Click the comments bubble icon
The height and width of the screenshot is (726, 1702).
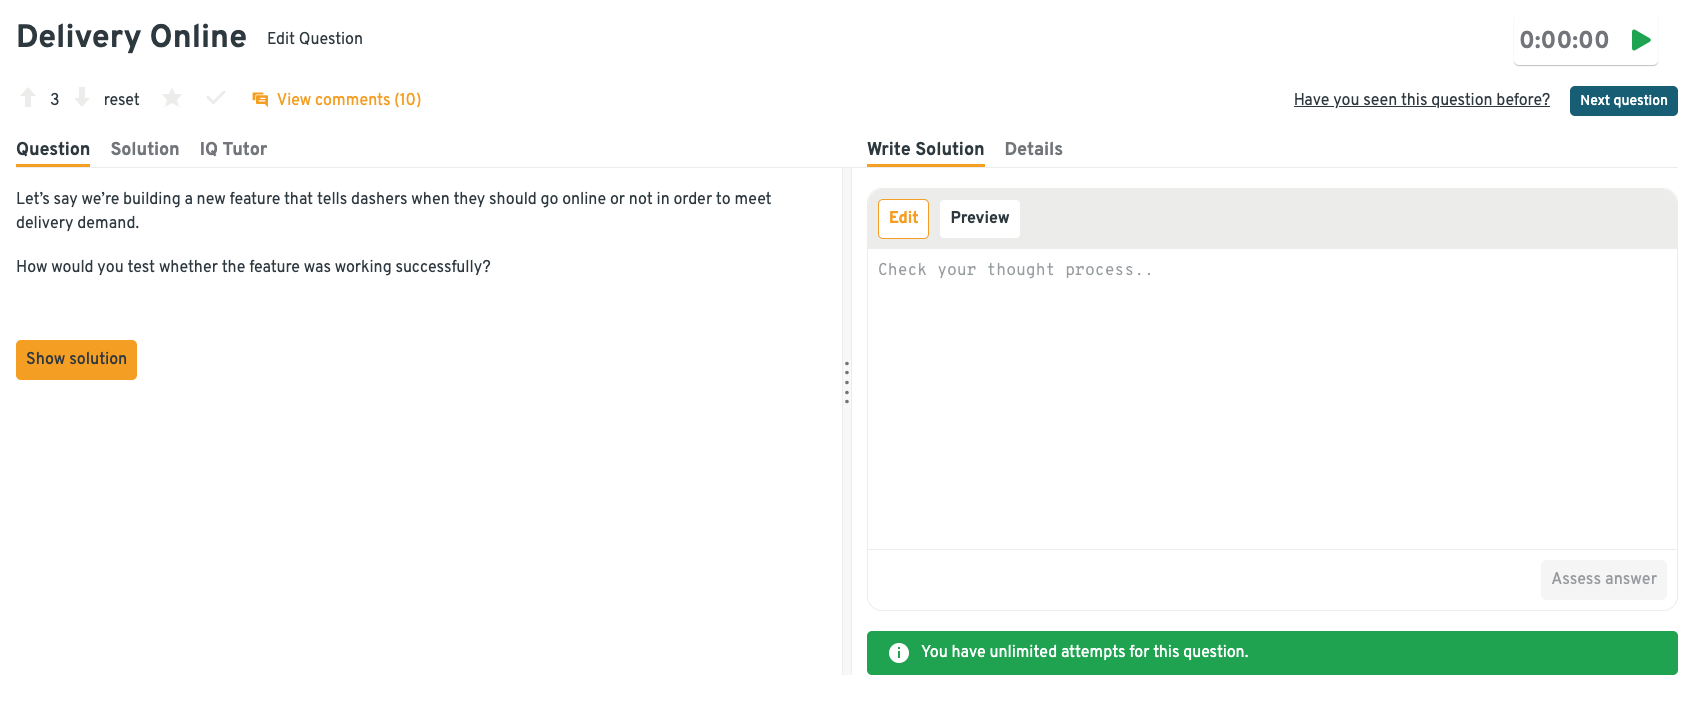(260, 99)
